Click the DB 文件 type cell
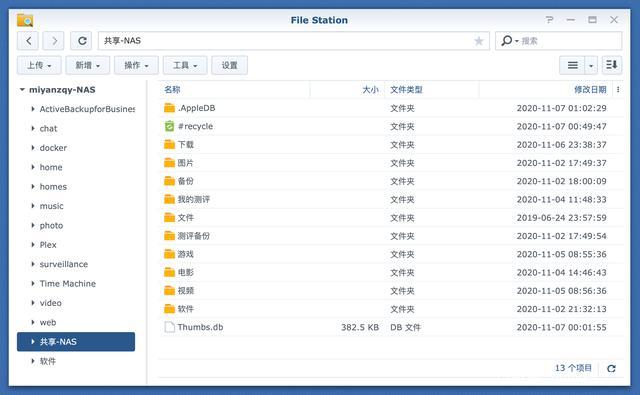Image resolution: width=640 pixels, height=395 pixels. click(x=405, y=327)
